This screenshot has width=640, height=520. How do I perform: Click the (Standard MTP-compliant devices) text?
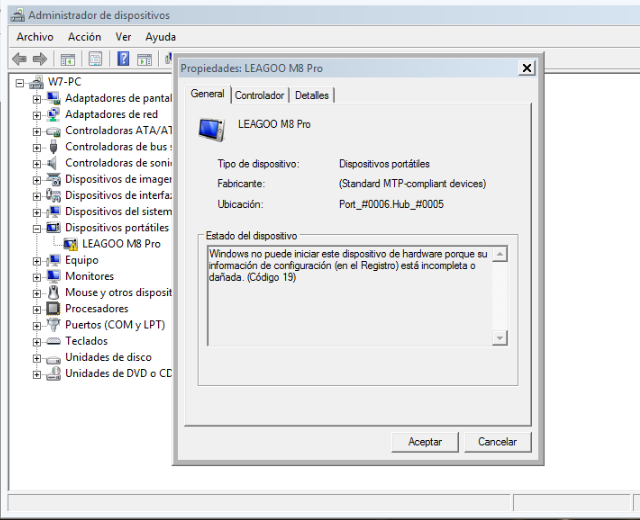(412, 184)
